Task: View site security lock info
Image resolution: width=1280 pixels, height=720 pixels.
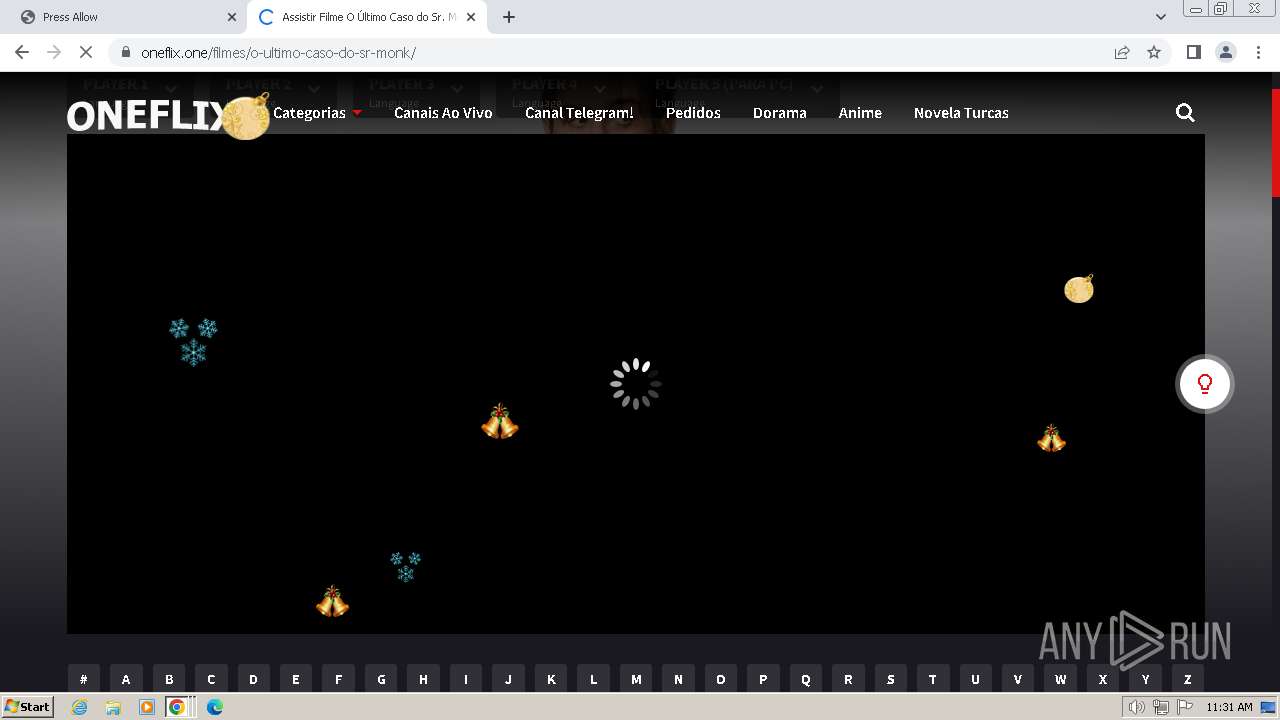Action: click(x=125, y=52)
